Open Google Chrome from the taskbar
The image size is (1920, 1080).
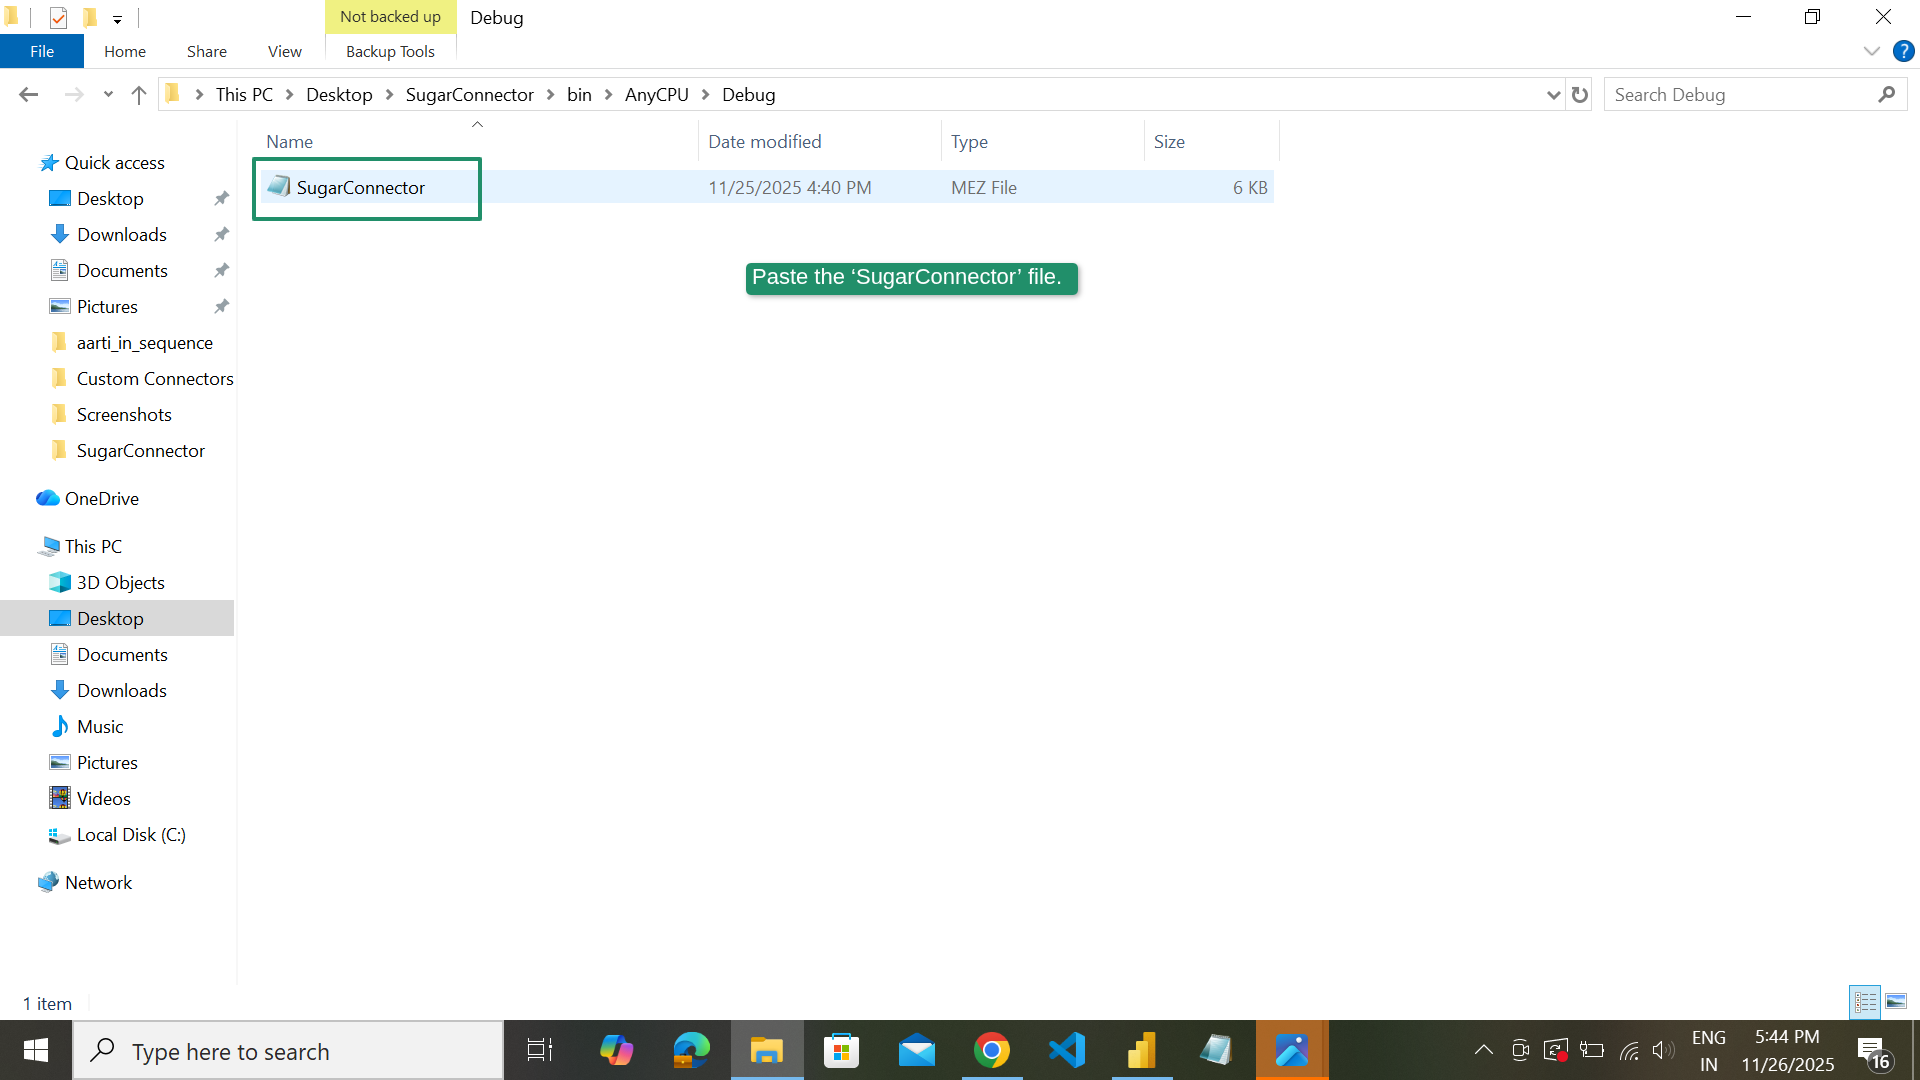tap(992, 1050)
